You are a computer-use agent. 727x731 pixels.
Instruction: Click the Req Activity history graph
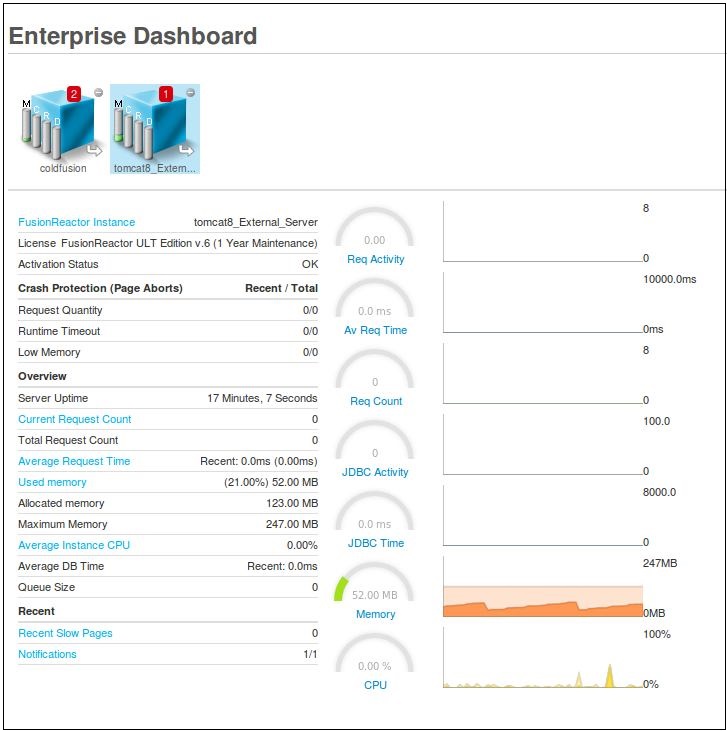tap(543, 232)
